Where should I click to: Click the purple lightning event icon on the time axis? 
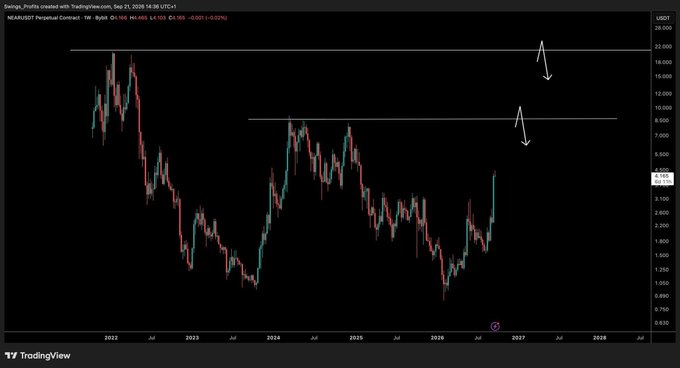pos(495,326)
